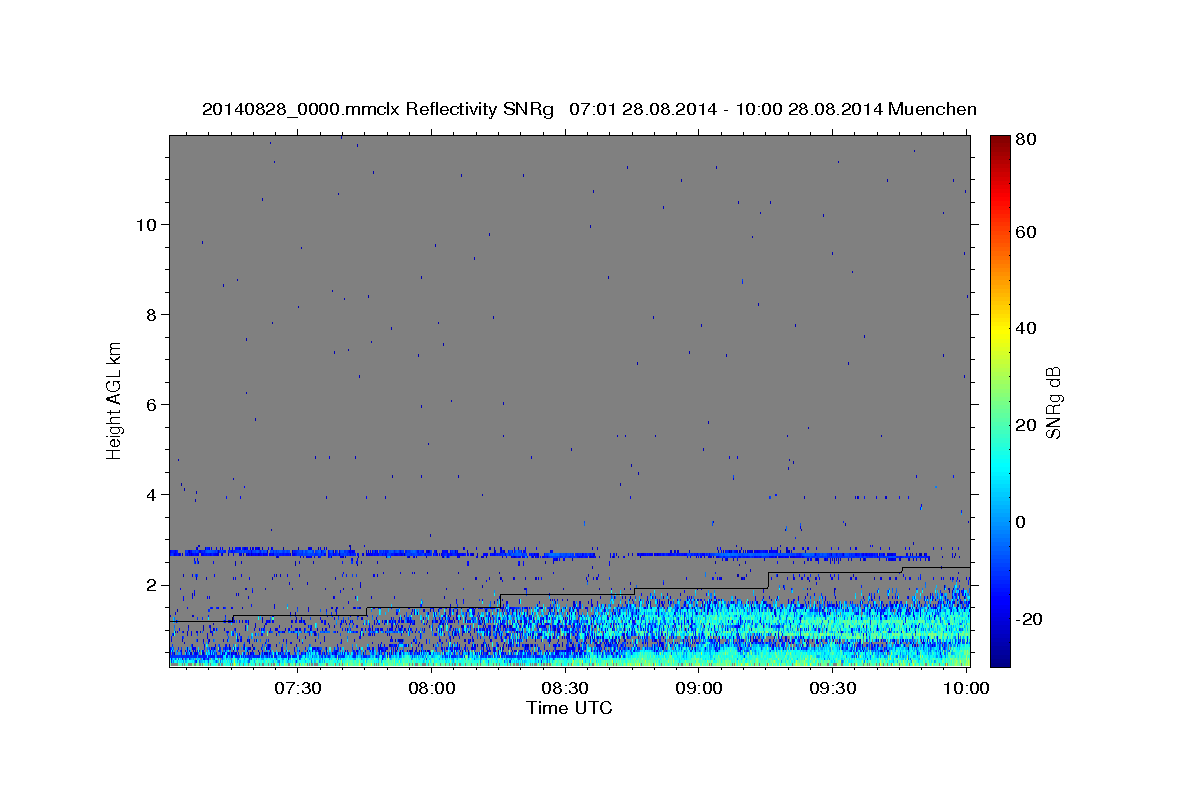Viewport: 1200px width, 800px height.
Task: Select the height tick label '10'
Action: 145,224
